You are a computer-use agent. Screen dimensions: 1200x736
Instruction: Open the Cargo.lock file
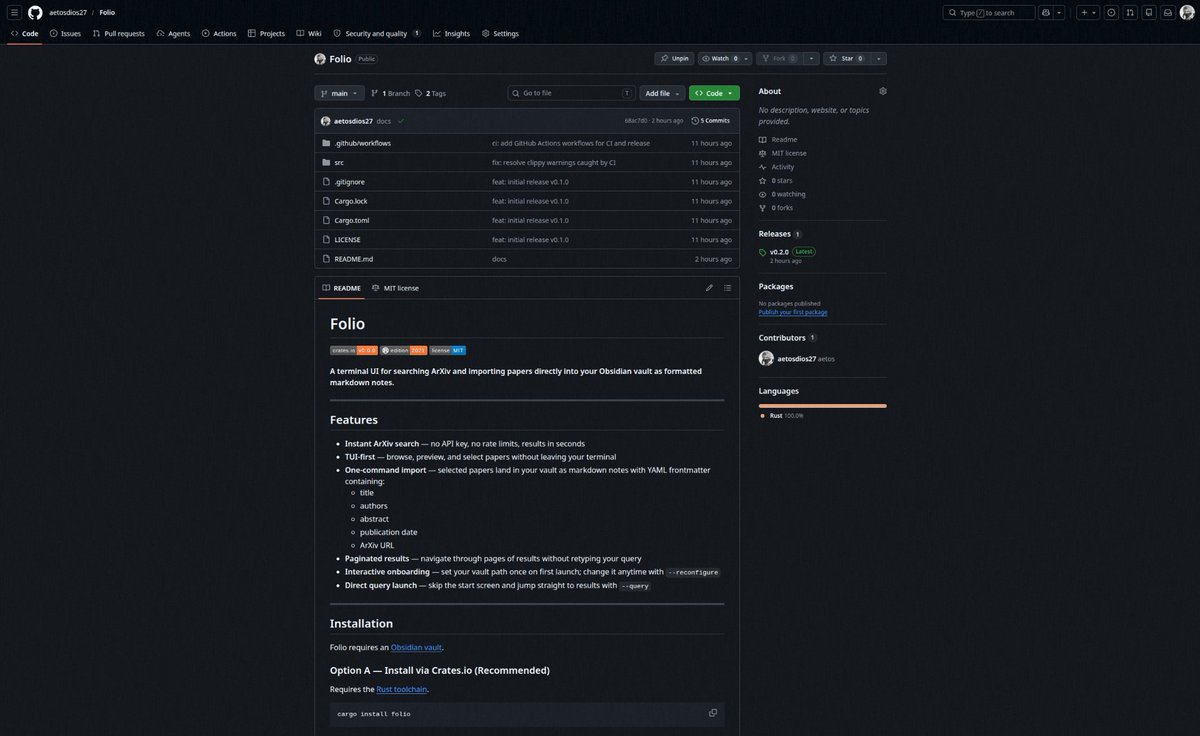351,201
